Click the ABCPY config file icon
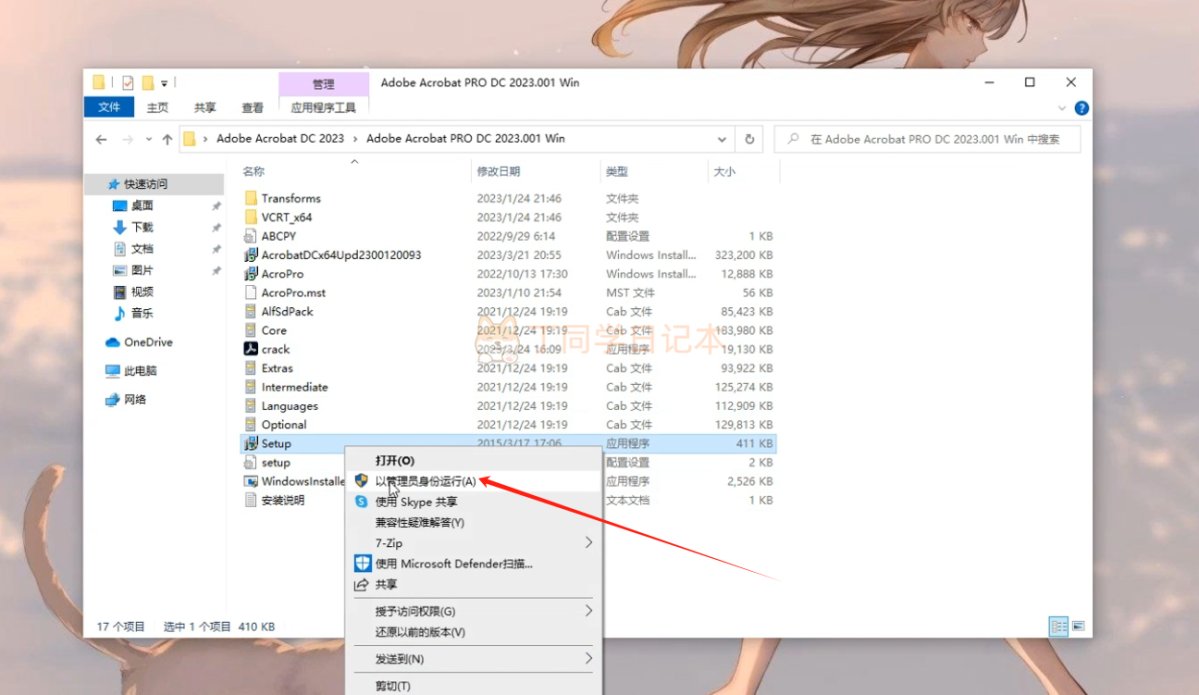Image resolution: width=1199 pixels, height=695 pixels. click(251, 236)
